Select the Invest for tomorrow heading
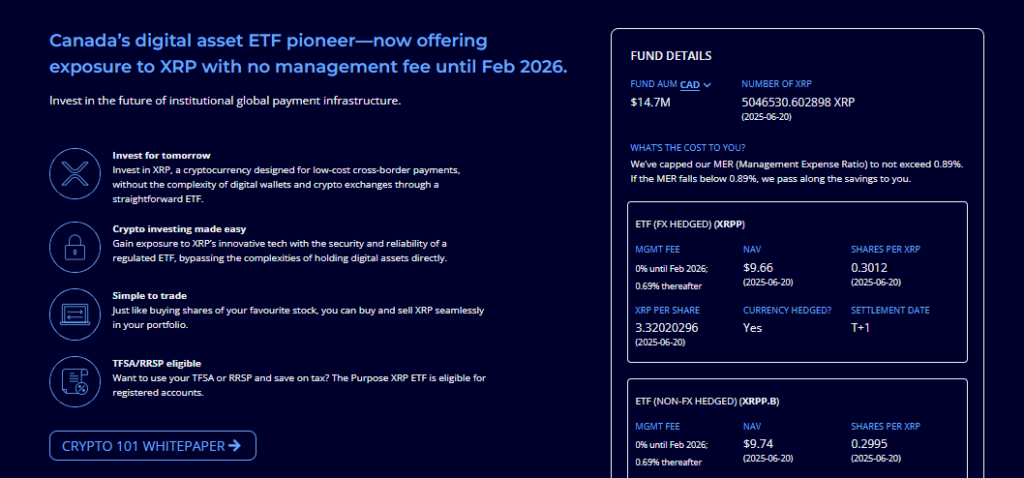Image resolution: width=1024 pixels, height=478 pixels. [161, 155]
